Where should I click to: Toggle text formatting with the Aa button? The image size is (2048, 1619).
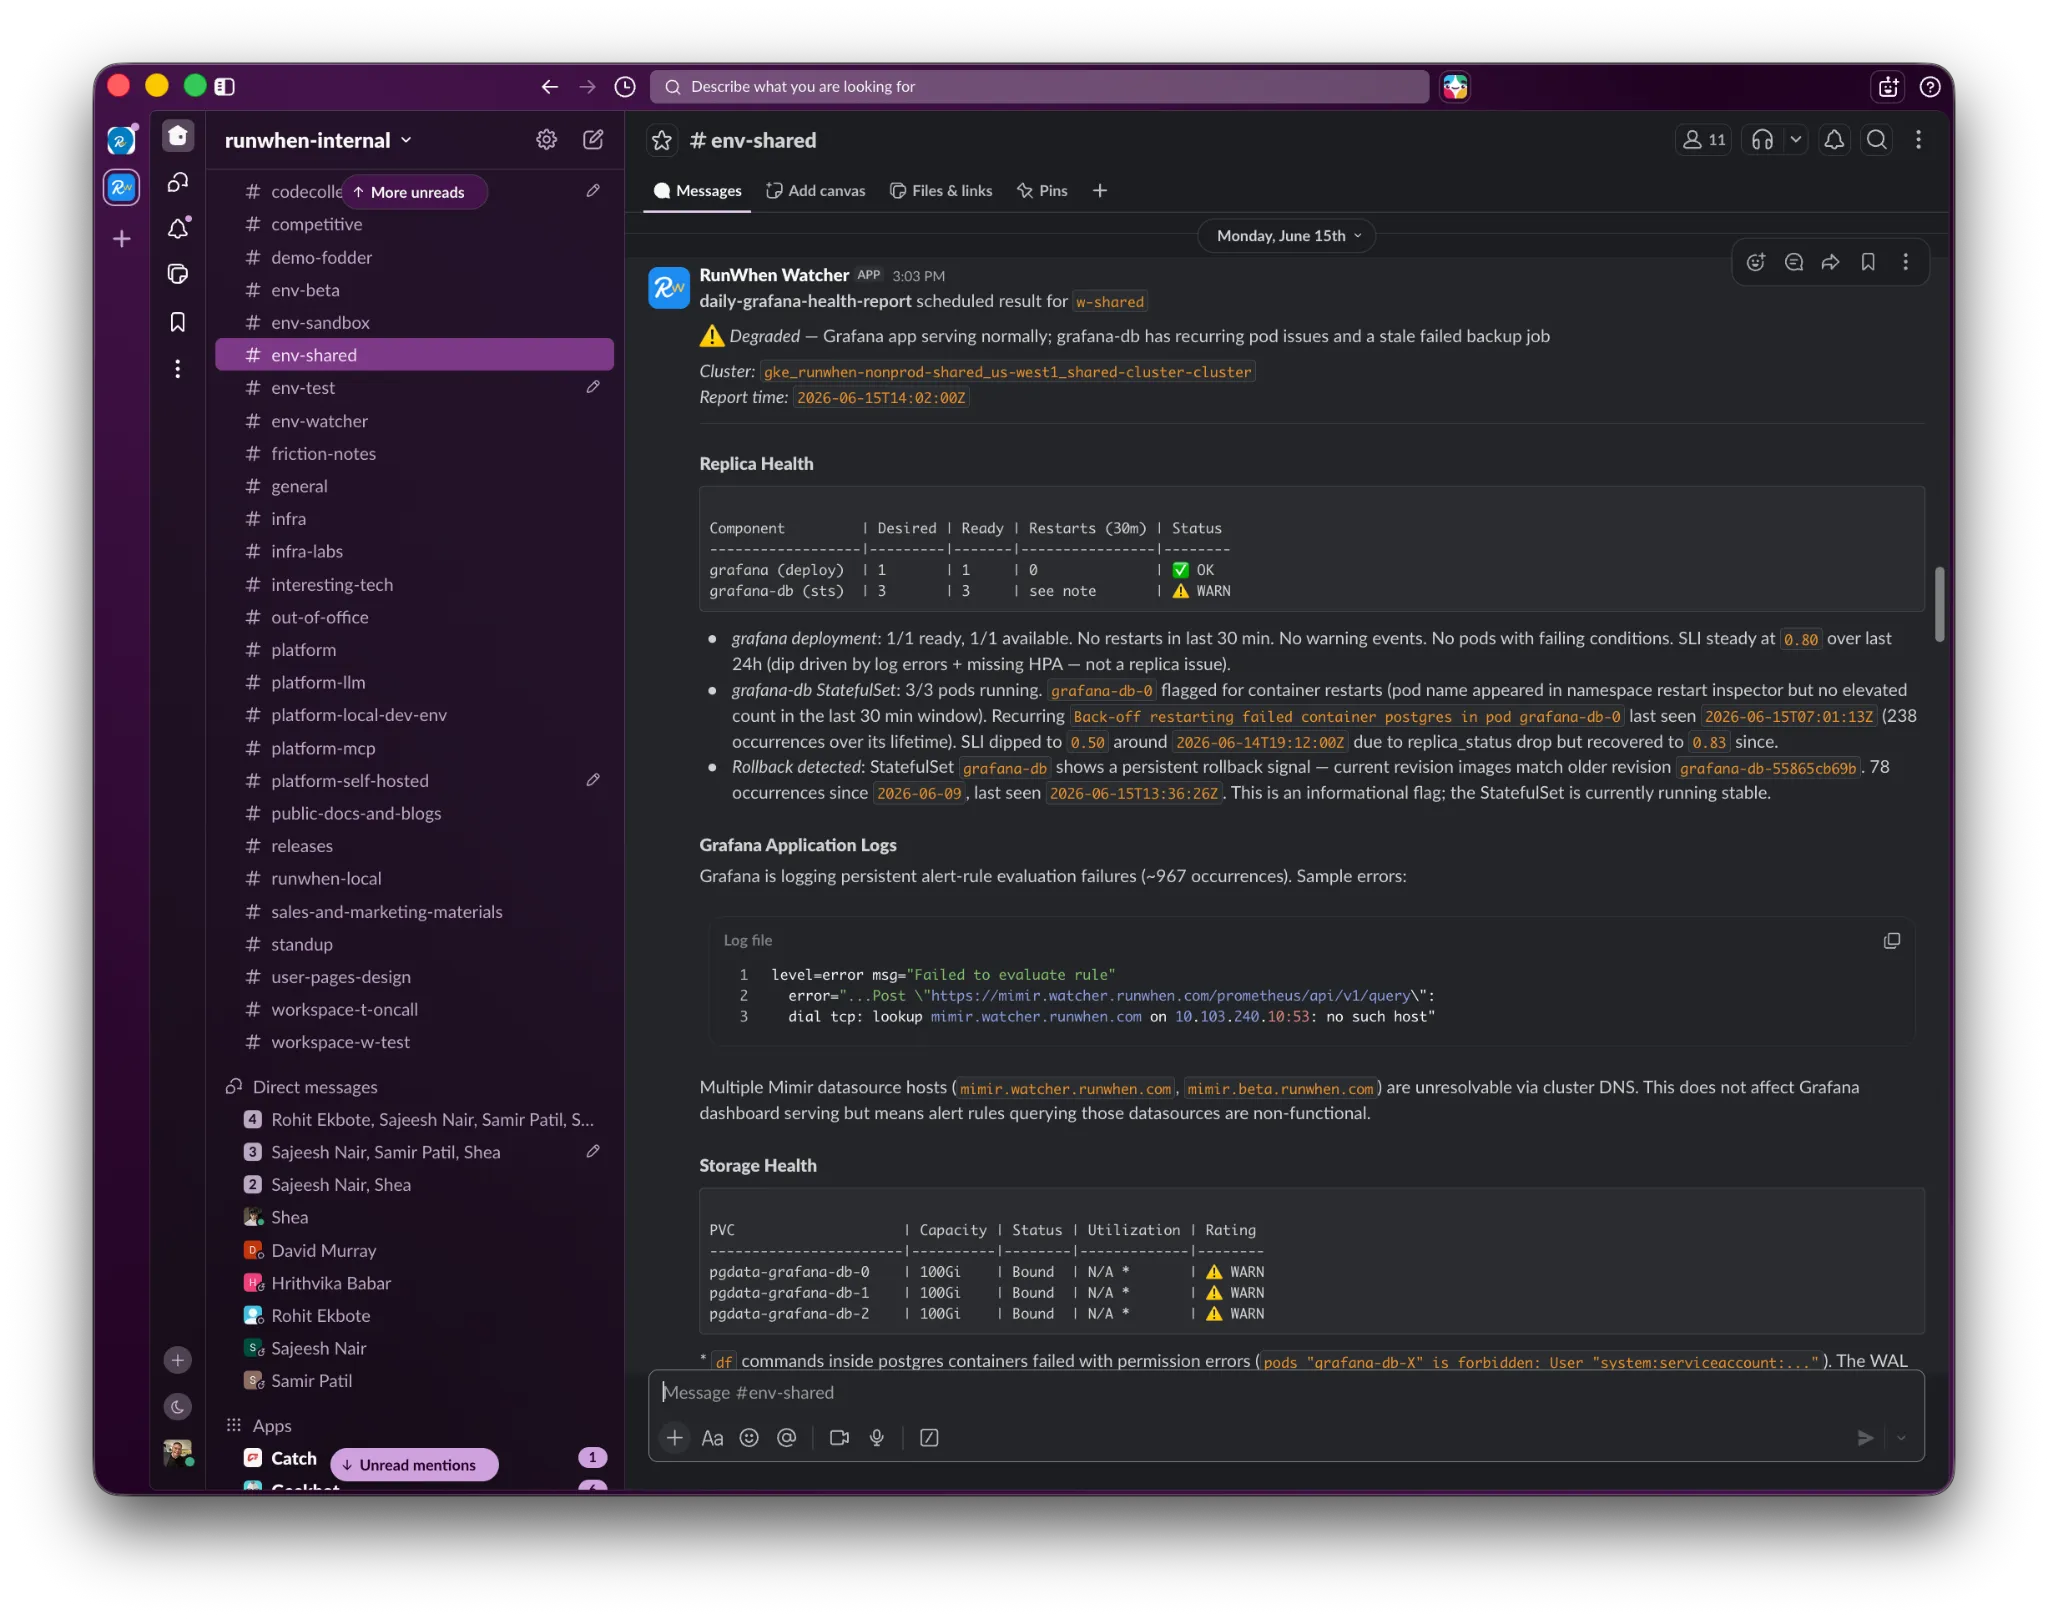click(x=712, y=1438)
